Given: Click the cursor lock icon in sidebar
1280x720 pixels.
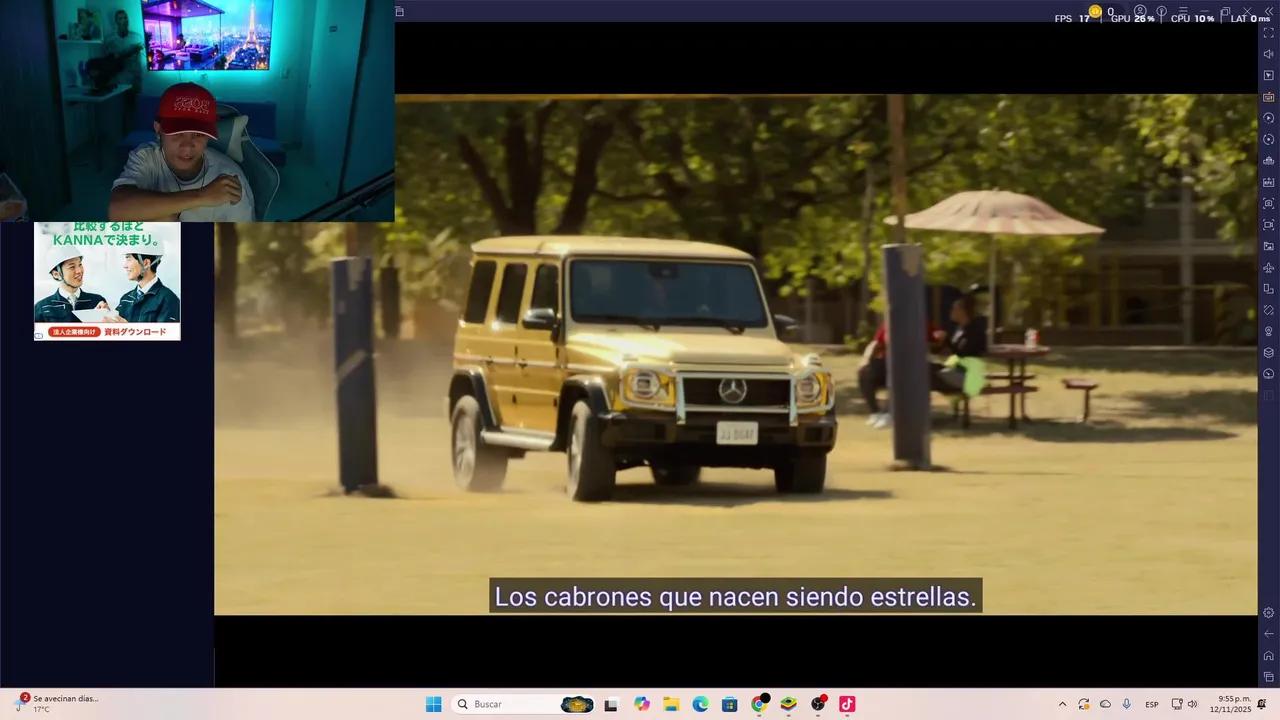Looking at the screenshot, I should (1268, 75).
